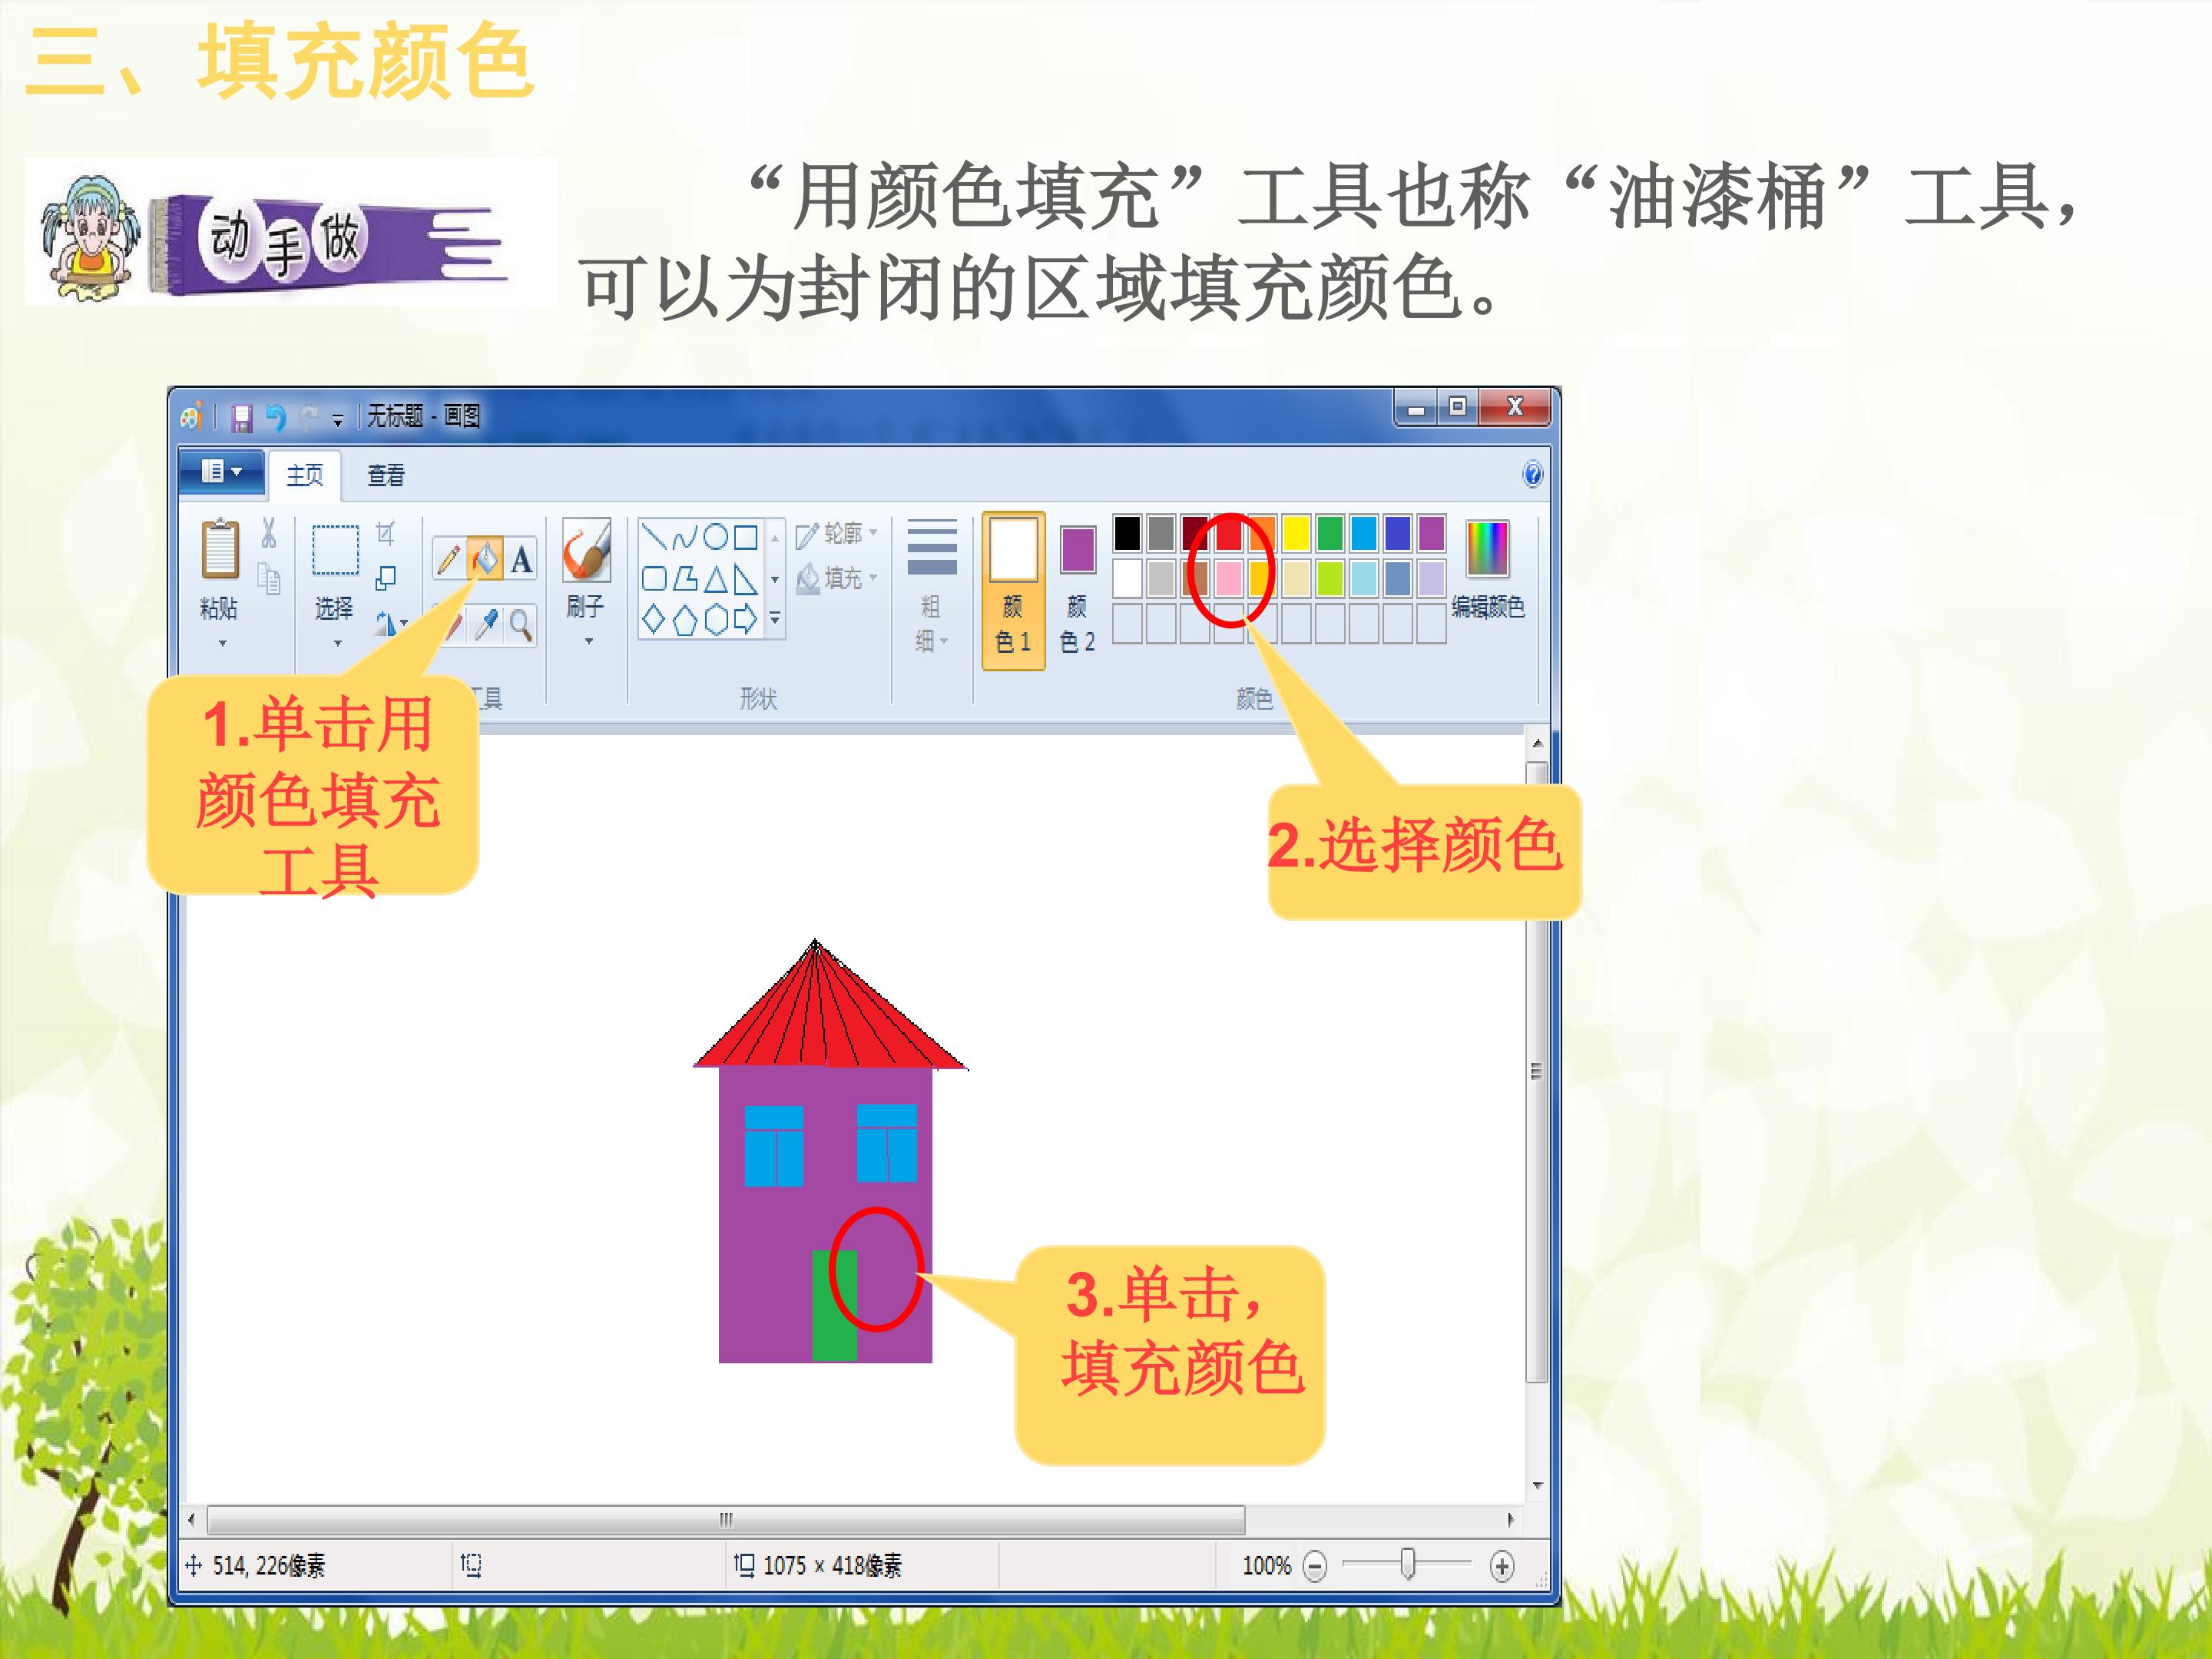Screen dimensions: 2212x1659
Task: Pick the red color swatch in palette
Action: coord(1229,534)
